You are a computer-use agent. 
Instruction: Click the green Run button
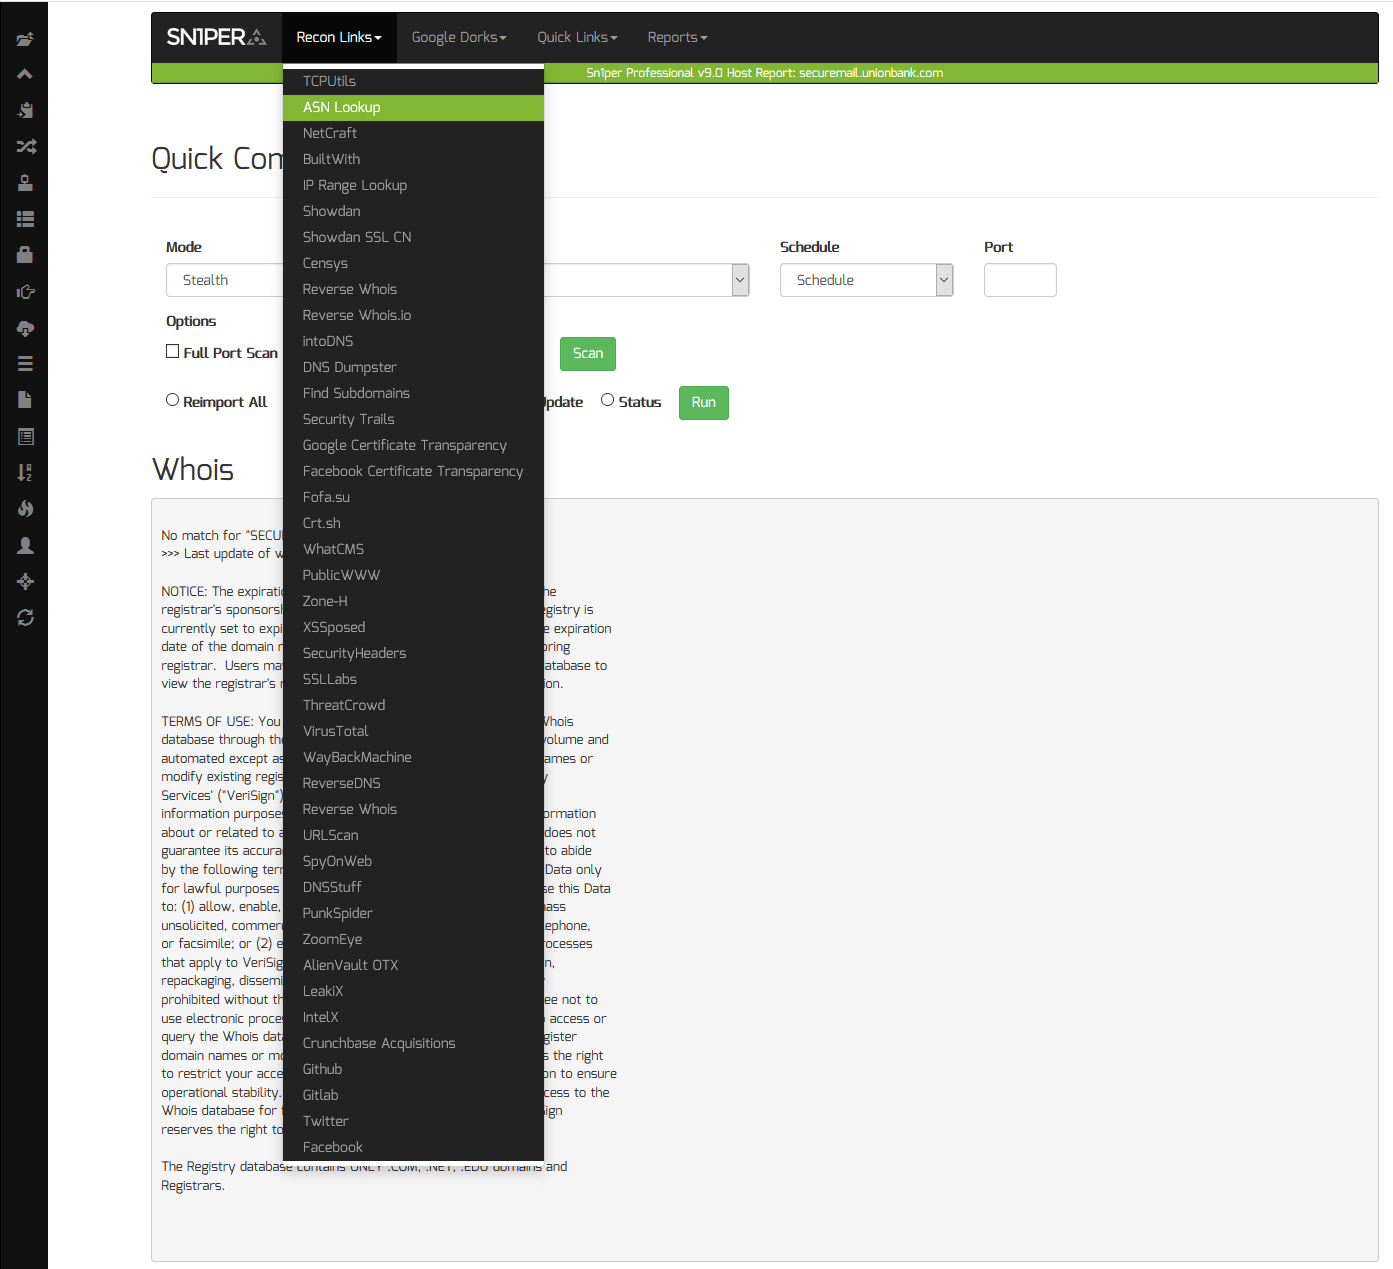coord(704,402)
